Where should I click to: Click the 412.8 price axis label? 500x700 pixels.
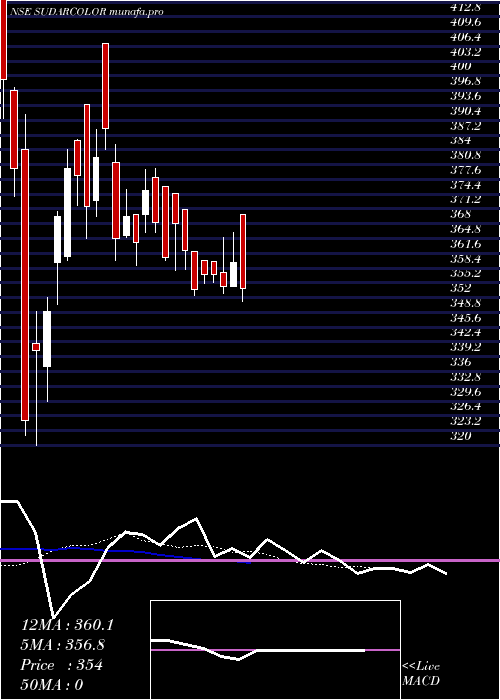pyautogui.click(x=465, y=7)
